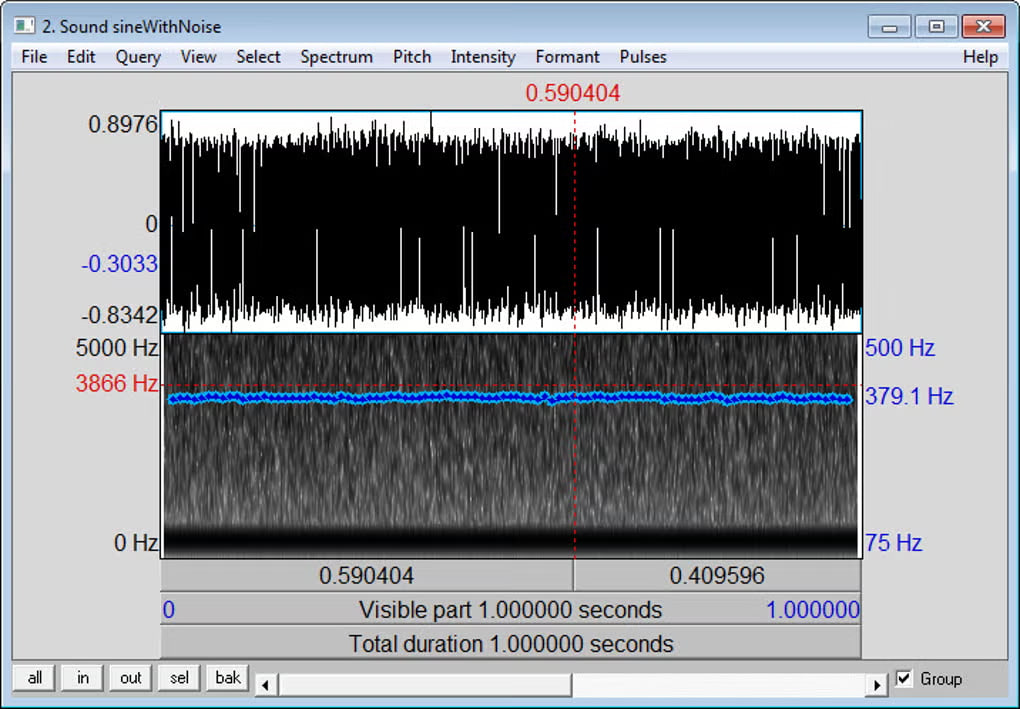Maximize the Sound sineWithNoise window
The image size is (1020, 709).
[x=936, y=27]
